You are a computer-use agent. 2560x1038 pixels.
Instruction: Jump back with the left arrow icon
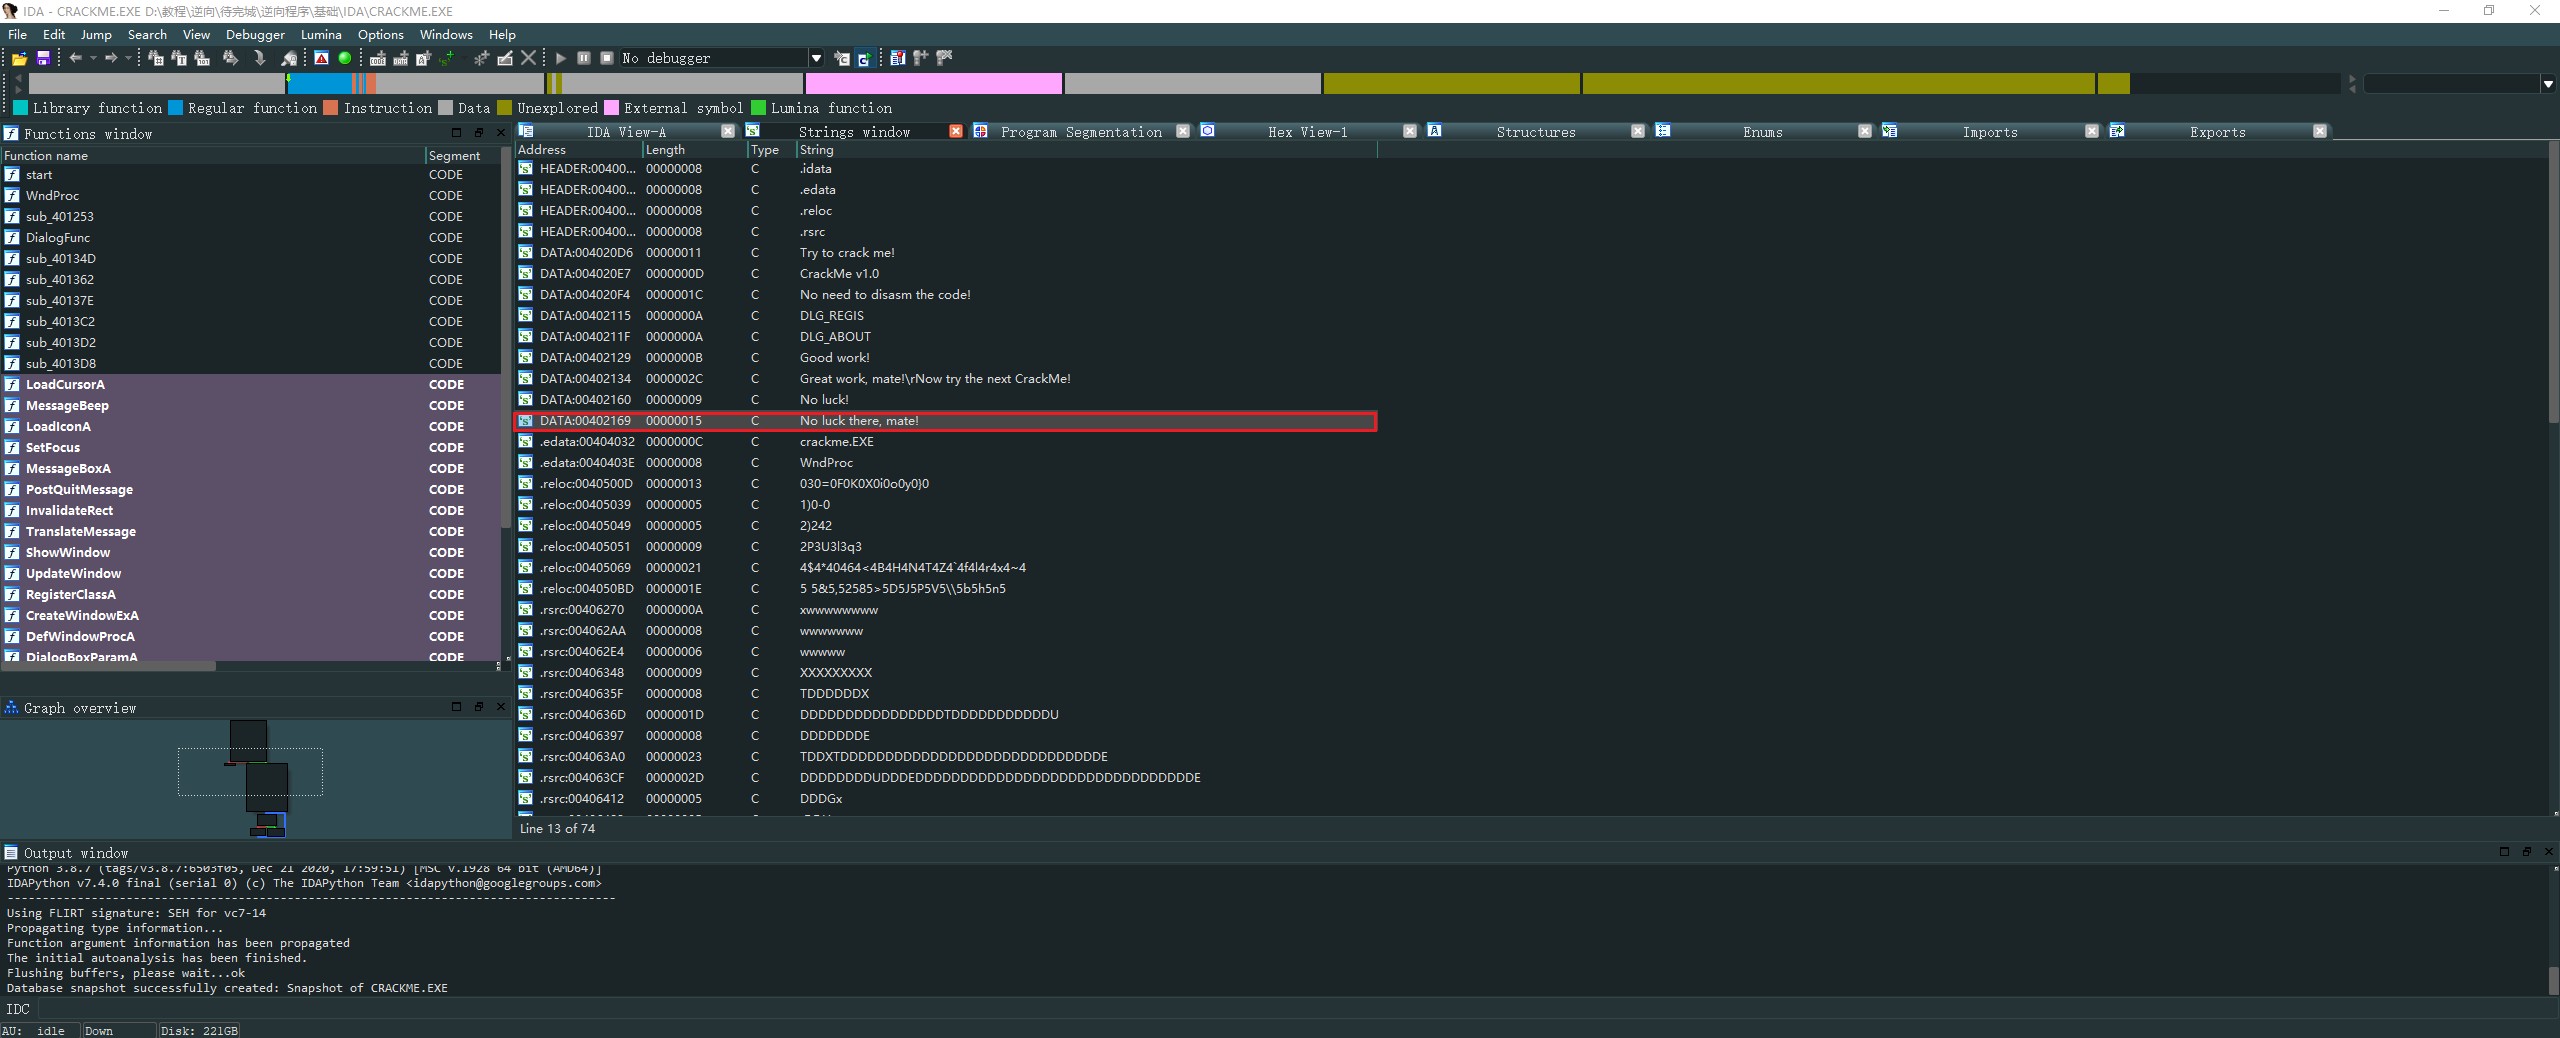[75, 58]
